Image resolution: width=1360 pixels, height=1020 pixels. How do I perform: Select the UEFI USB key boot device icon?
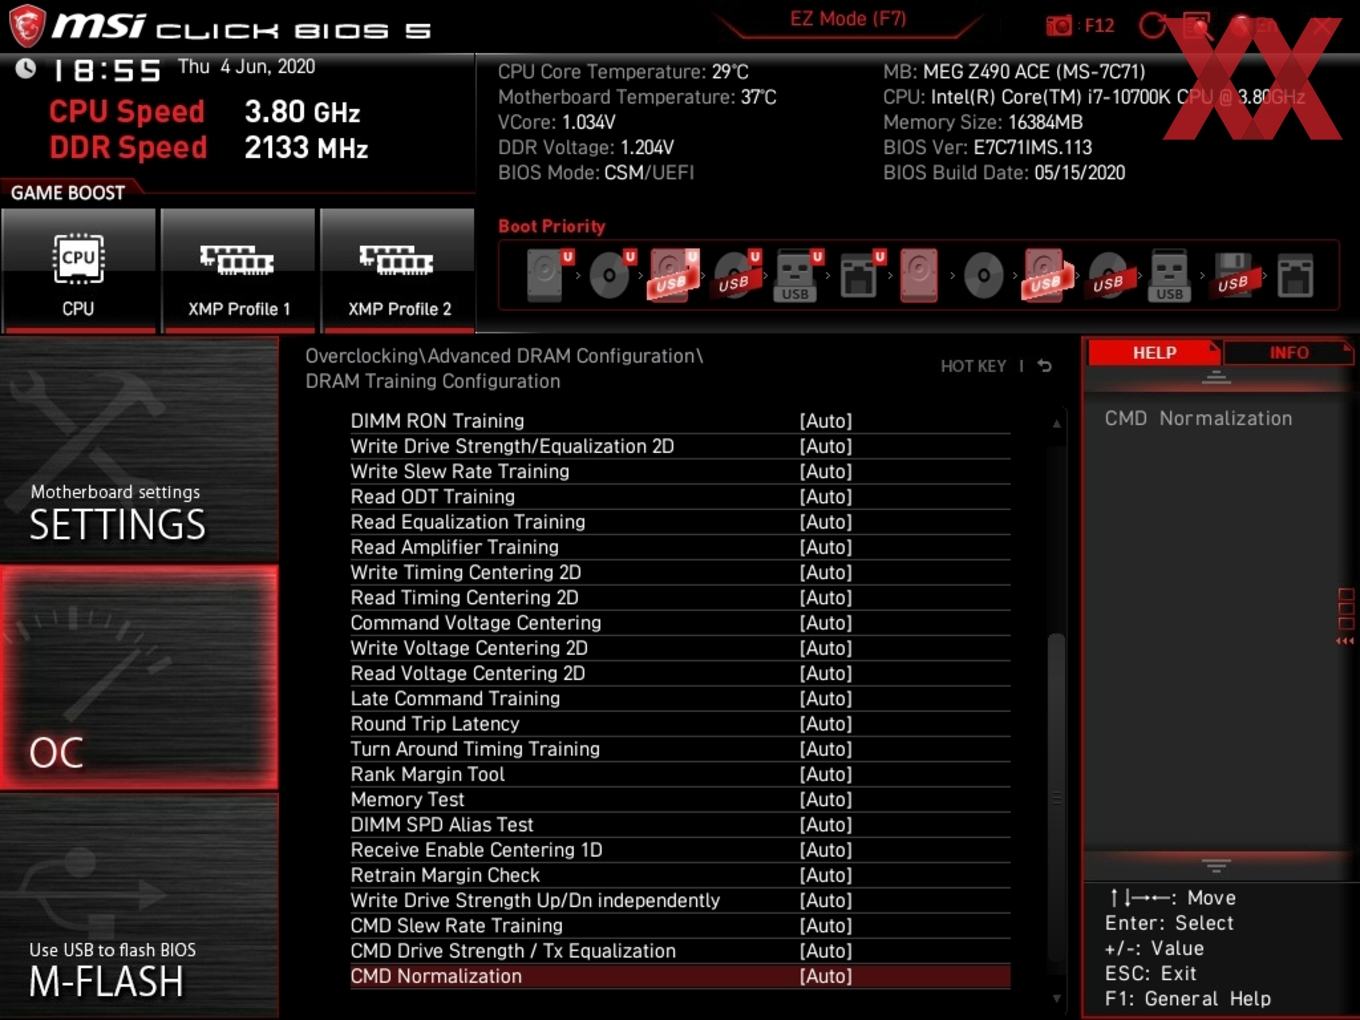798,275
